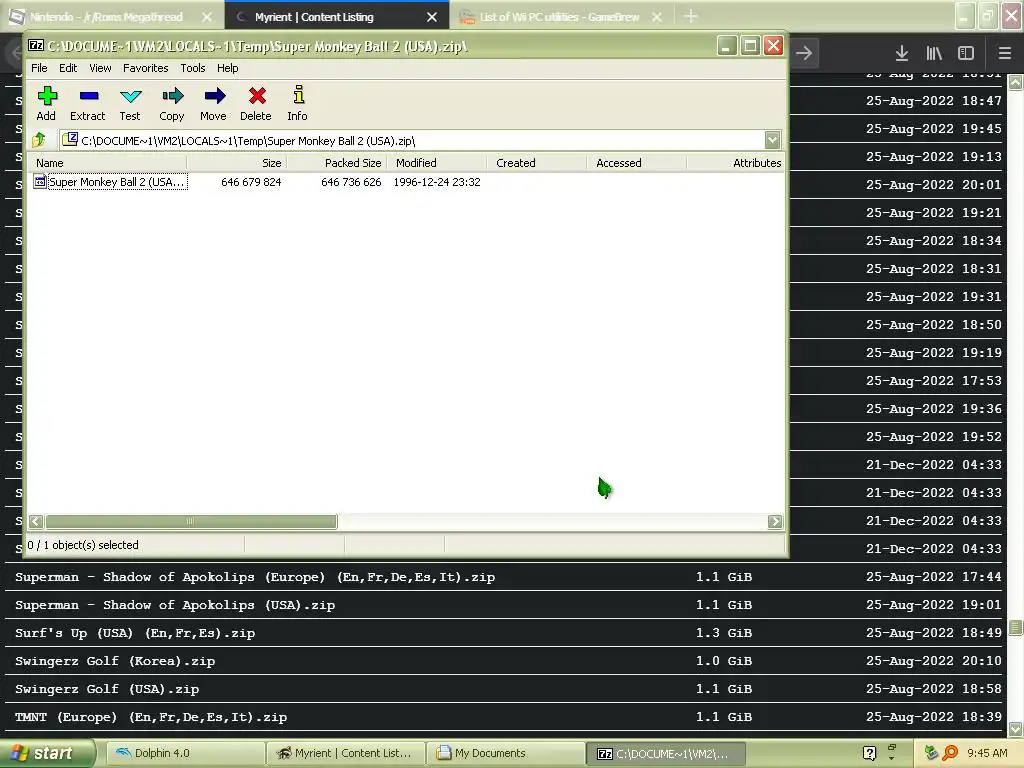Viewport: 1024px width, 768px height.
Task: Close the List of Wii PC utilities tab
Action: point(657,17)
